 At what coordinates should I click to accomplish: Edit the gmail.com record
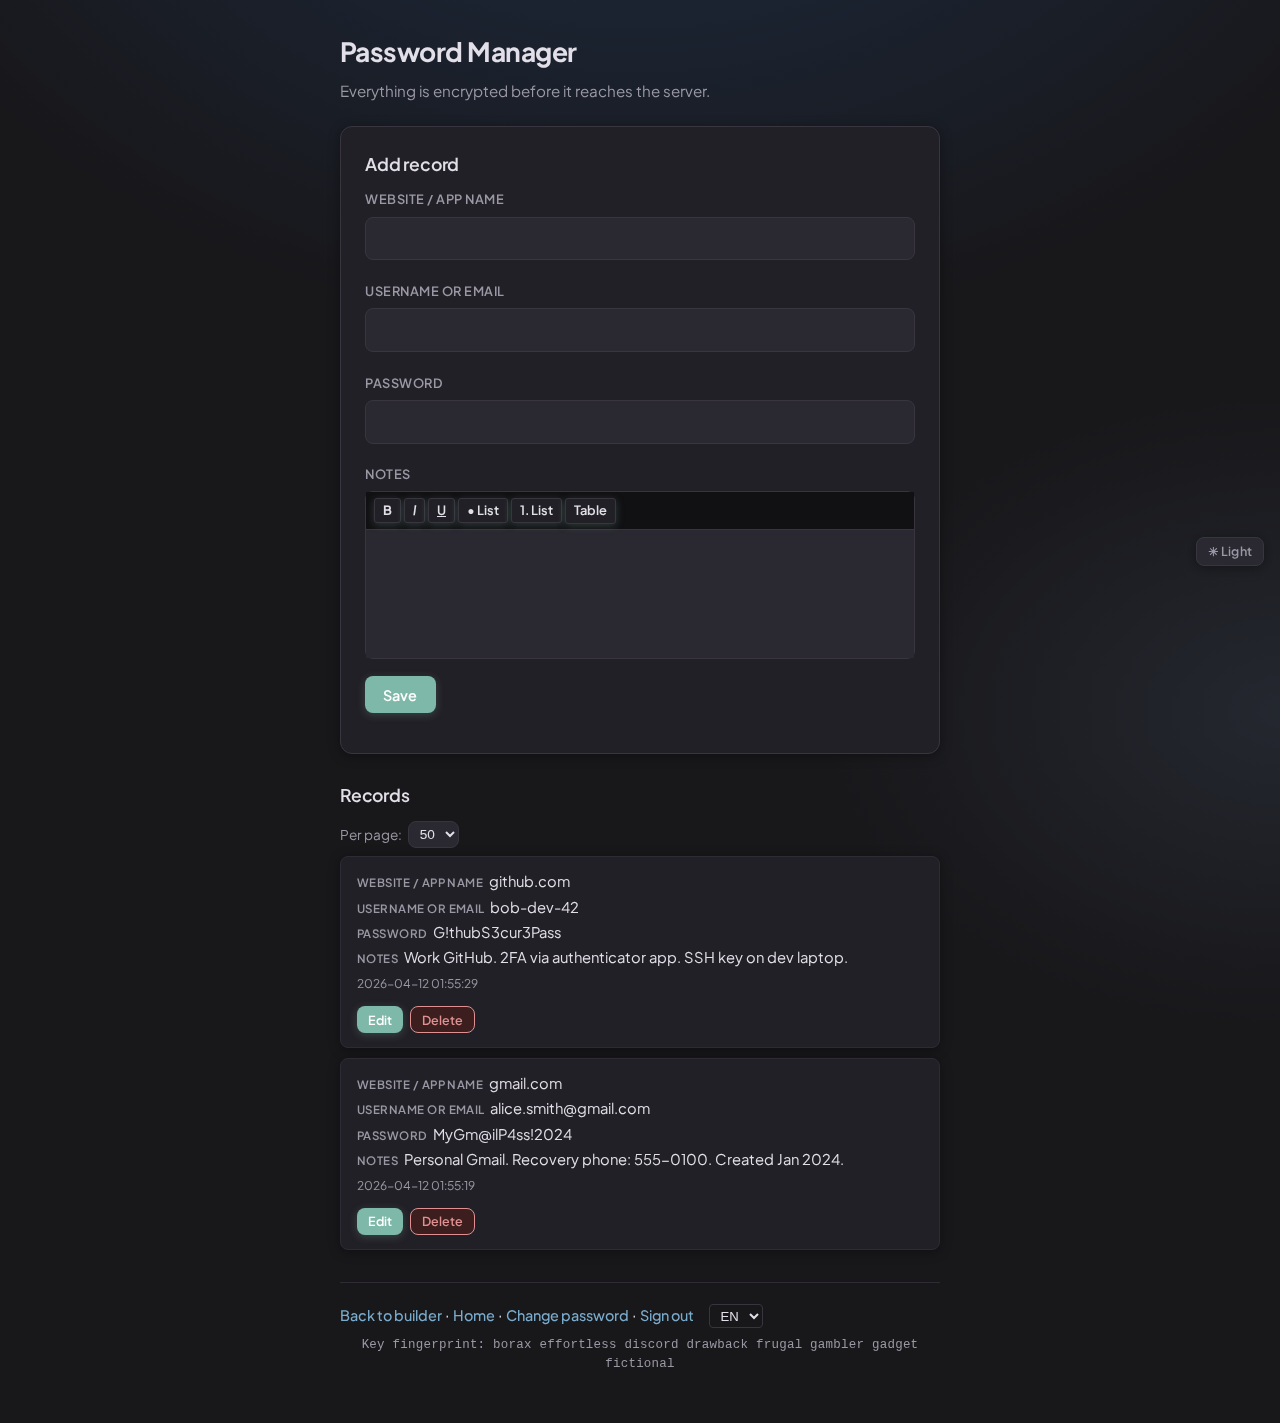[380, 1222]
